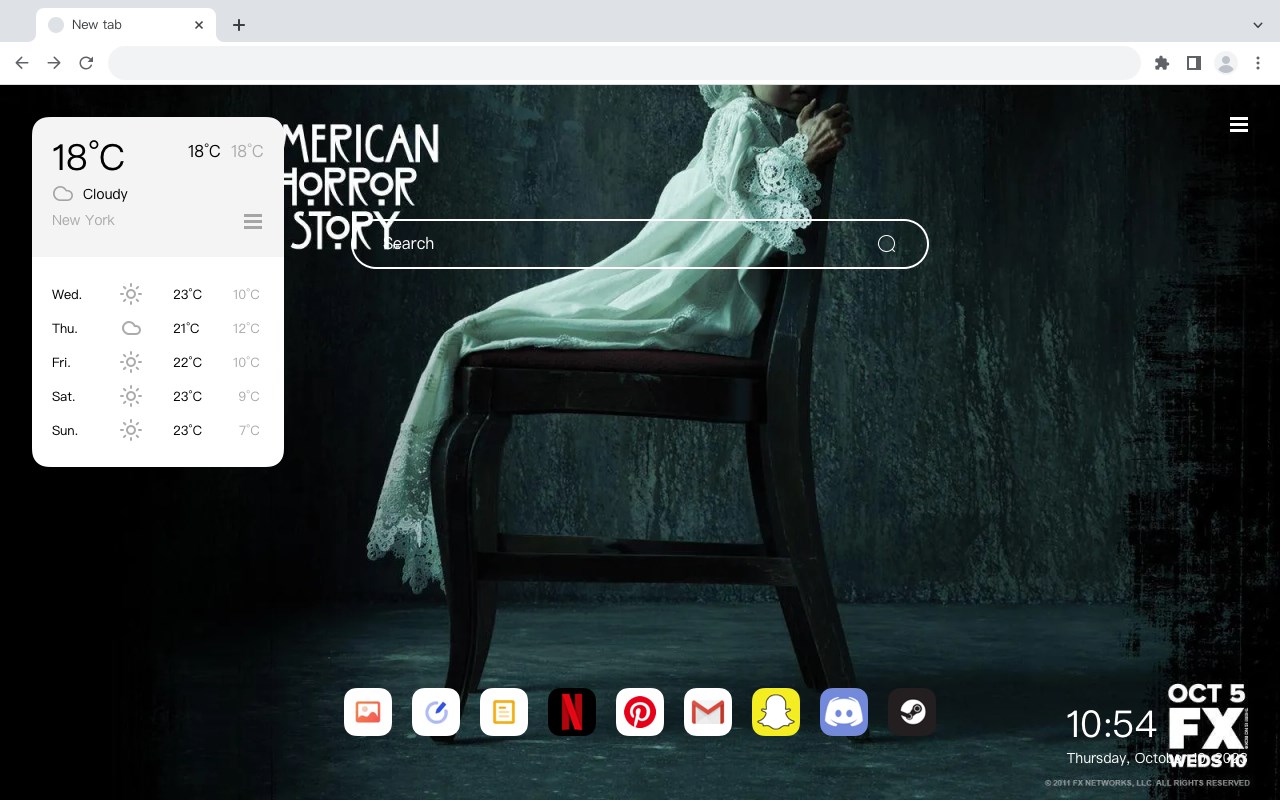This screenshot has width=1280, height=800.
Task: Click the search magnifier icon
Action: 887,244
